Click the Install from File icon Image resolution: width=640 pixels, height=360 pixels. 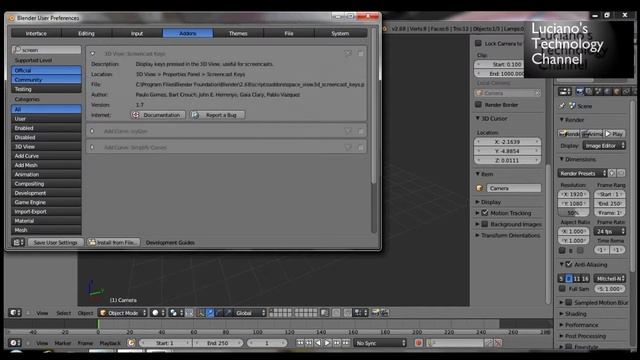[x=92, y=242]
